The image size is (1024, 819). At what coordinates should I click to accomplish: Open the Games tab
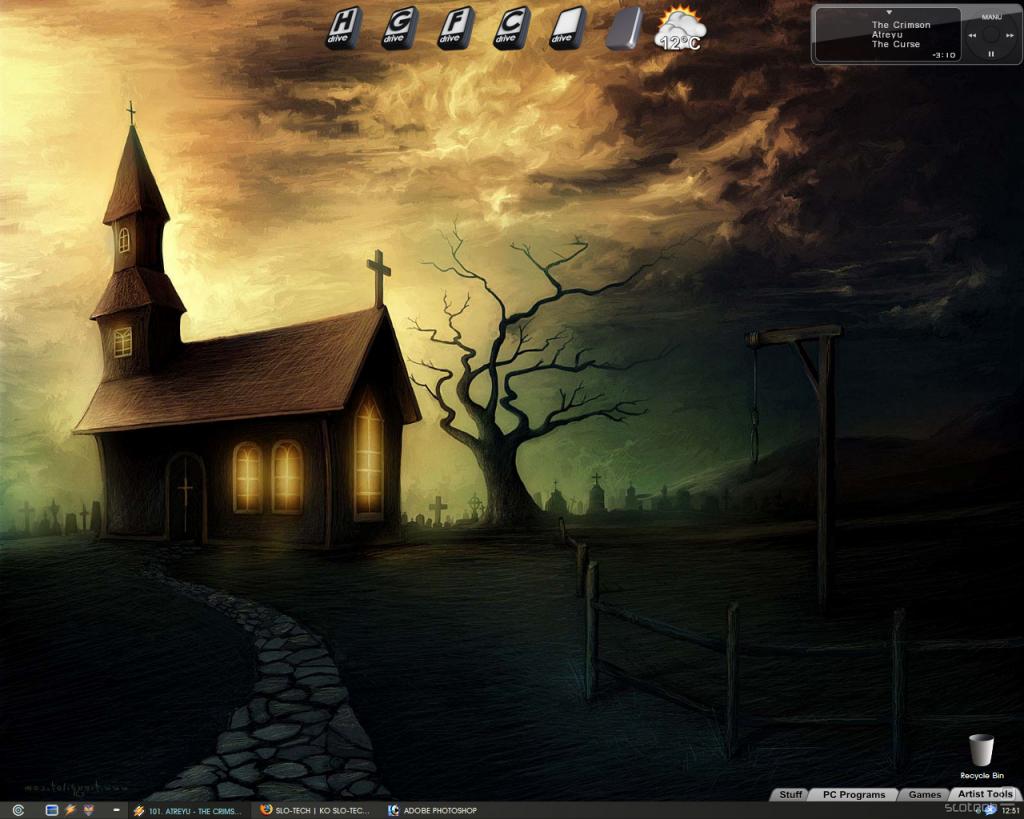click(x=925, y=794)
